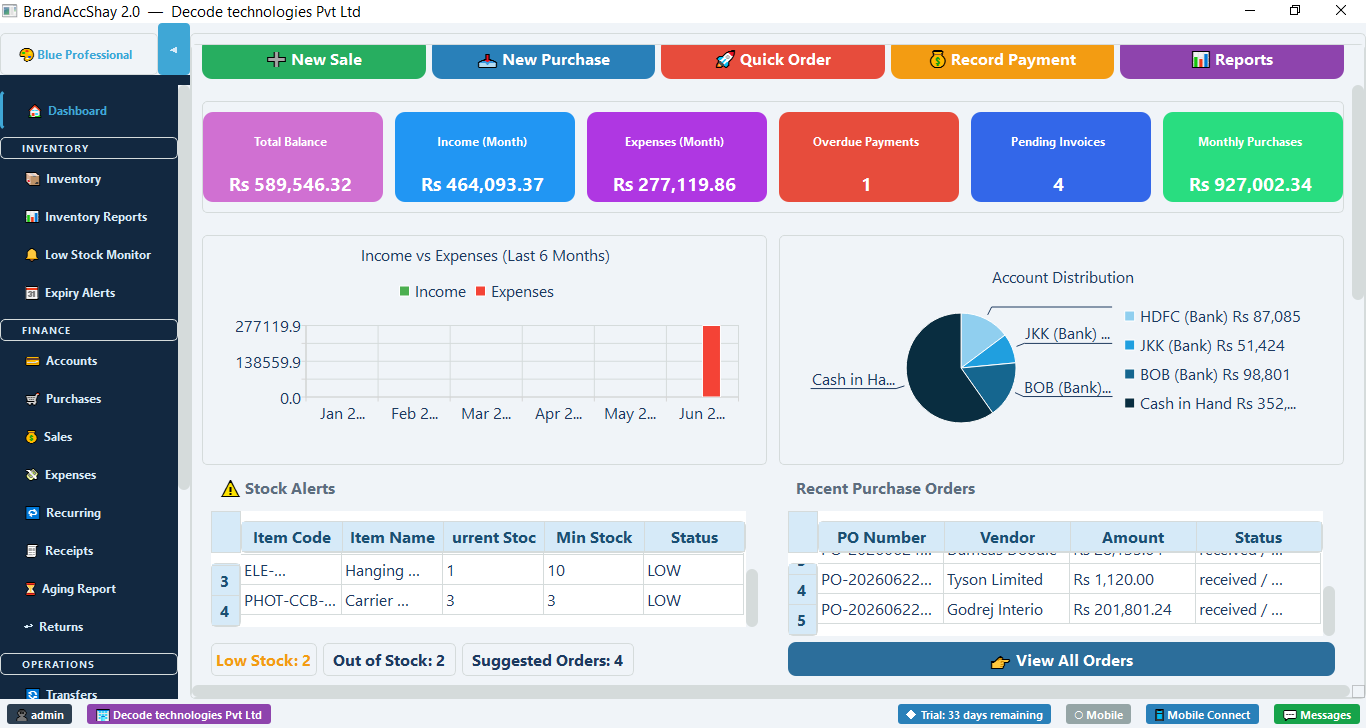Click BOB (Bank) legend color swatch
1366x728 pixels.
click(x=1130, y=375)
